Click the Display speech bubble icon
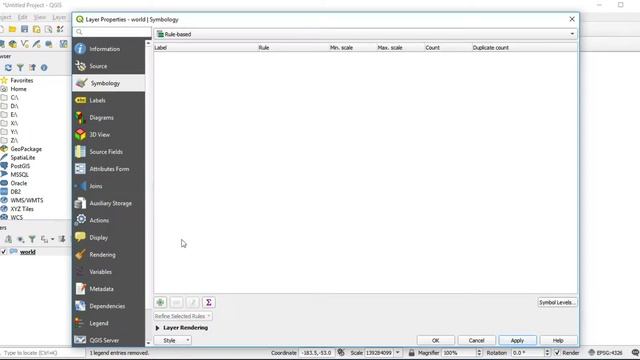Viewport: 640px width, 360px height. [80, 237]
